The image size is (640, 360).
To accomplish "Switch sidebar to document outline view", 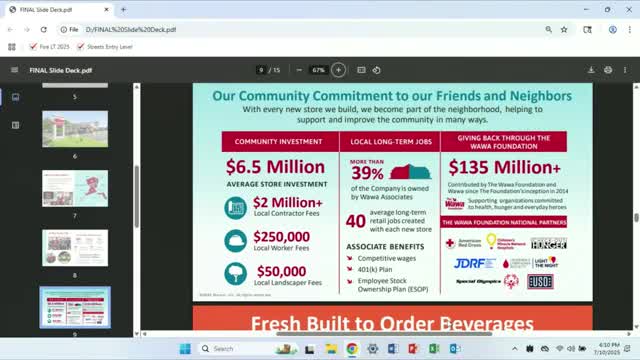I will tap(16, 125).
